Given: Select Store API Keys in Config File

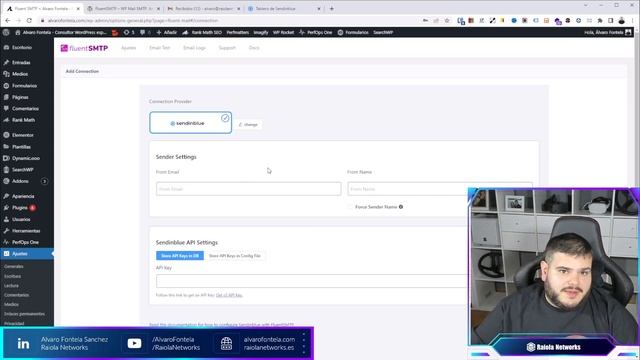Looking at the screenshot, I should [x=235, y=256].
